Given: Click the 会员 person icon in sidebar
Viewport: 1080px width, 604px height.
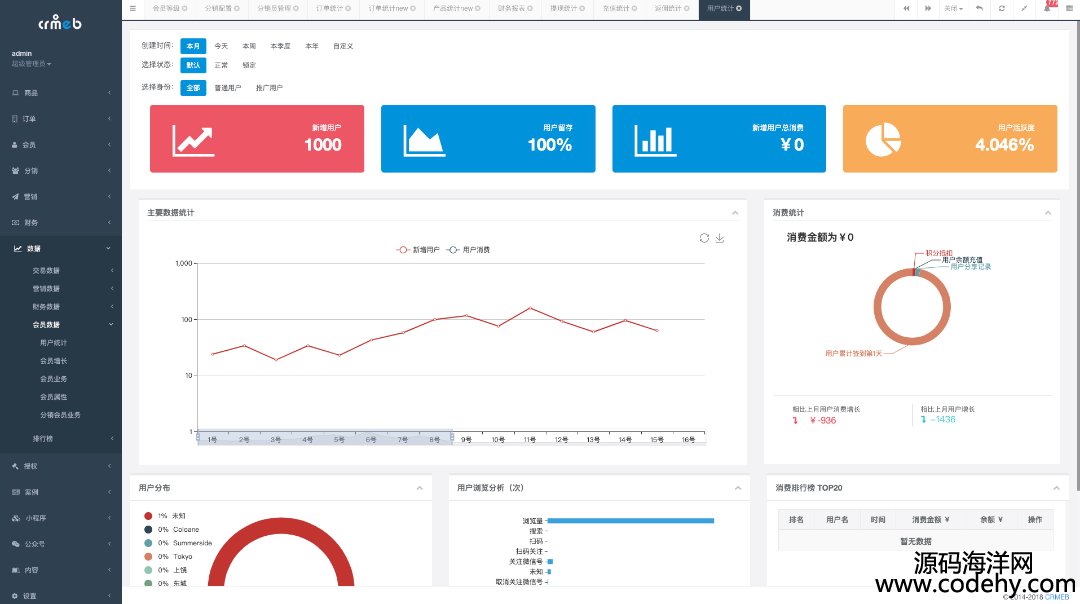Looking at the screenshot, I should [15, 145].
